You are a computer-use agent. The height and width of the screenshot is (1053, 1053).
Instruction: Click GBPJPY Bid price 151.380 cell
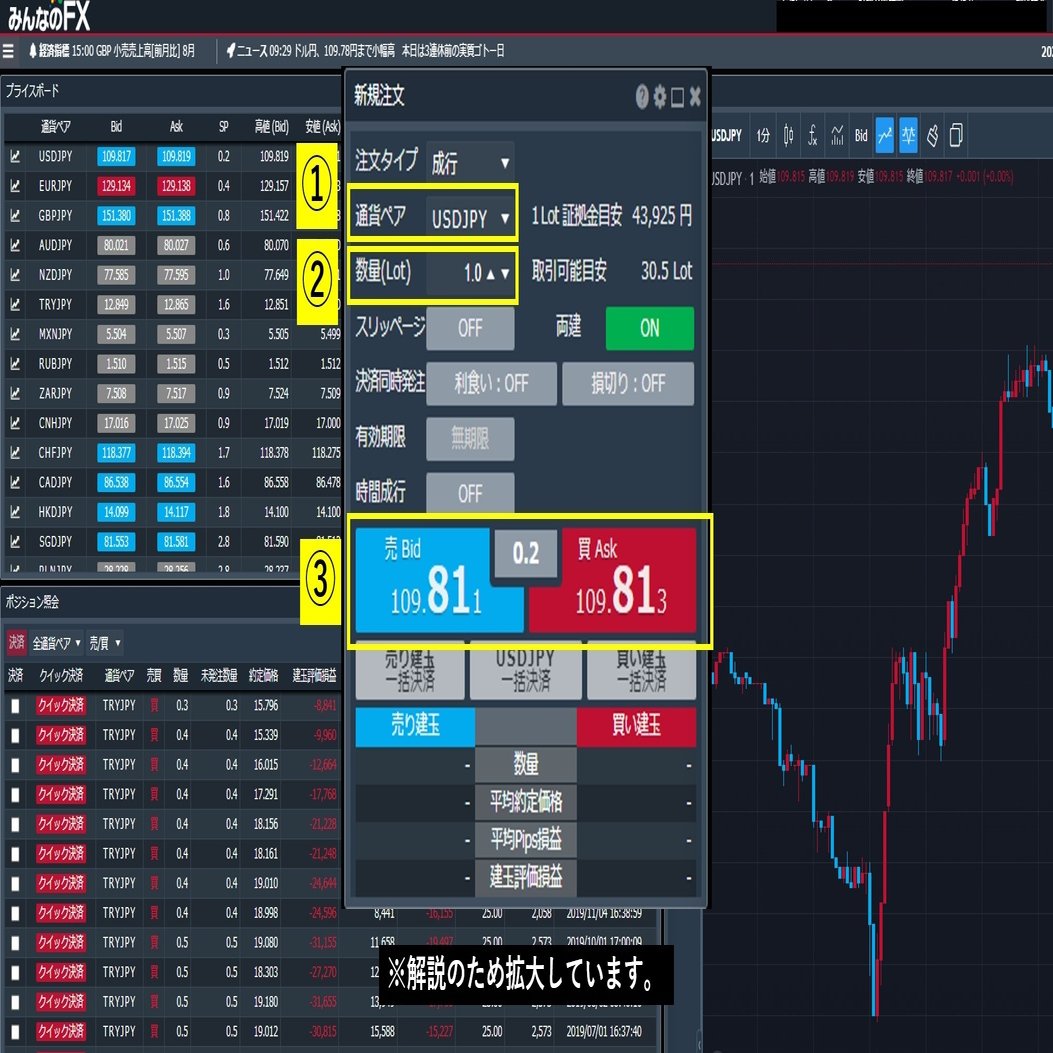click(116, 216)
